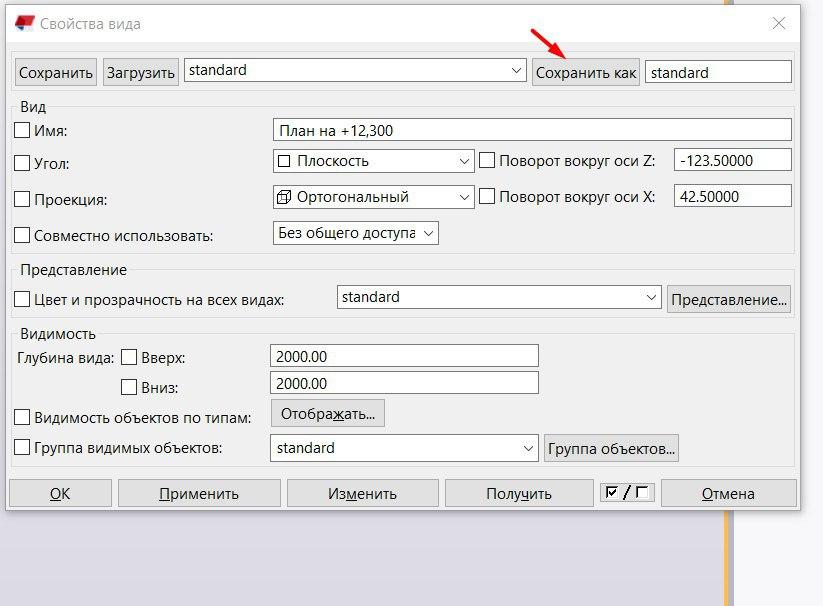
Task: Toggle the Имя checkbox
Action: [x=22, y=130]
